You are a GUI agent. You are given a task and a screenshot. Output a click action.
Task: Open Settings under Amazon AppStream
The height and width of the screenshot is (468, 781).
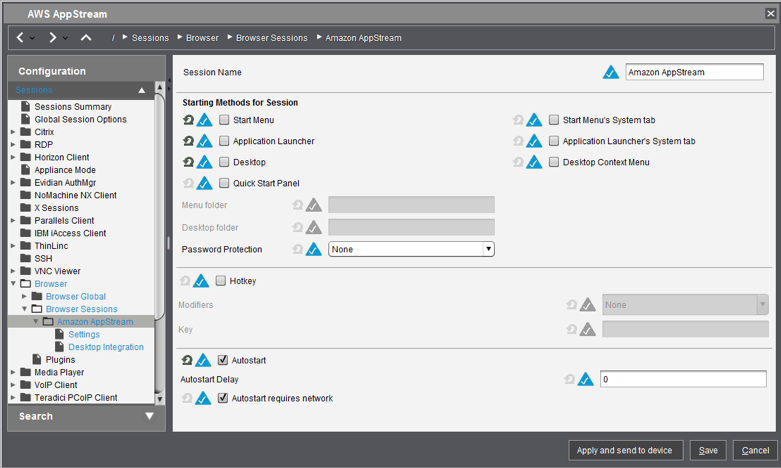point(84,335)
